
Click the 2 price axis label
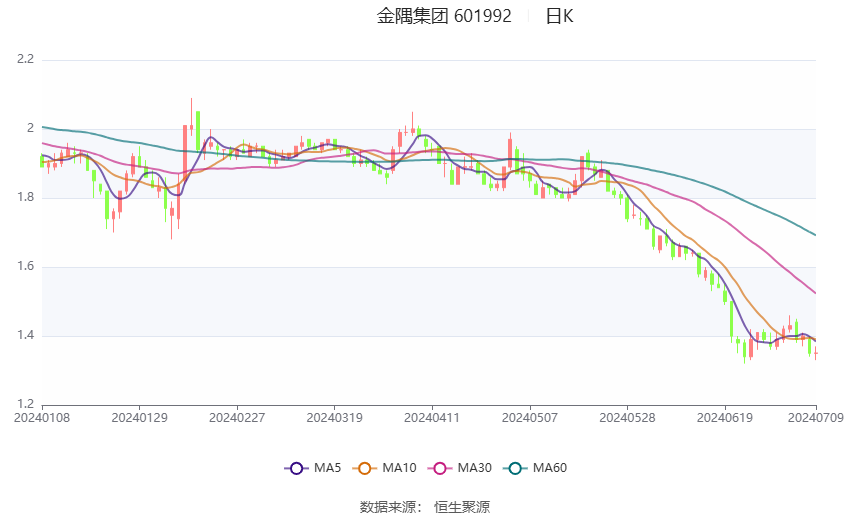pos(31,128)
